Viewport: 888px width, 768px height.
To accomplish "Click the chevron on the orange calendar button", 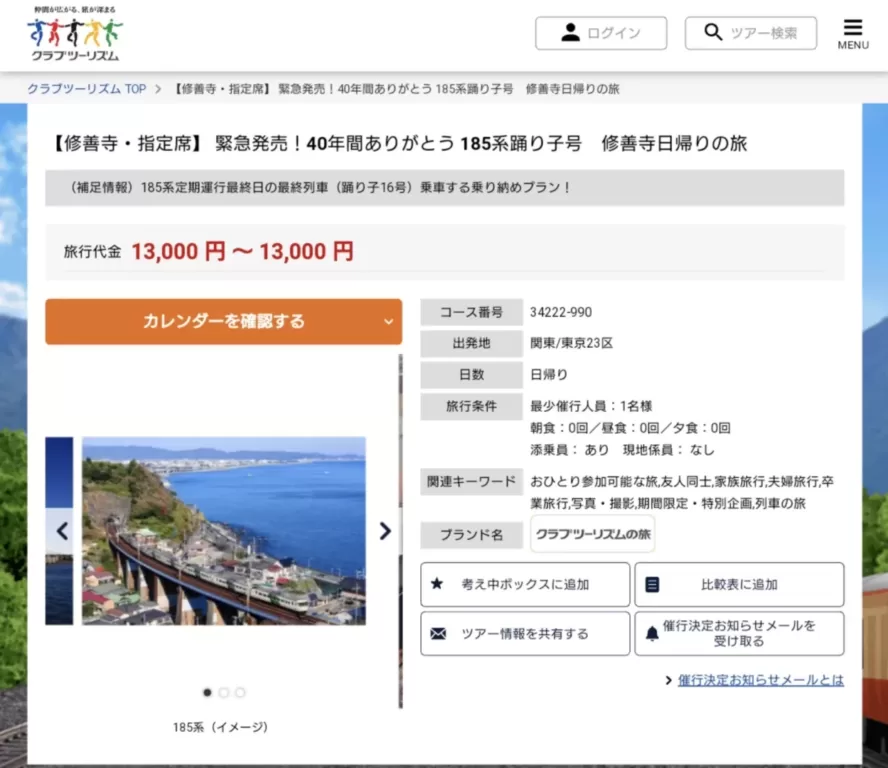I will tap(388, 322).
